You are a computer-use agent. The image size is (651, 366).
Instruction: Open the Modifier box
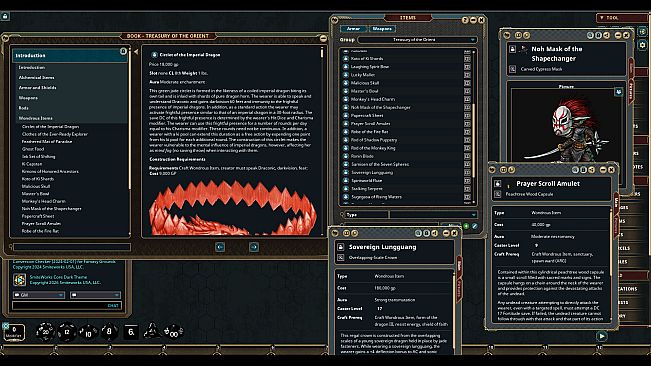point(14,332)
